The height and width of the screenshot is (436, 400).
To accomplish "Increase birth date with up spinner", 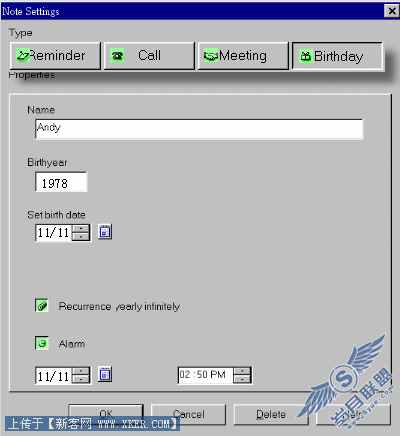I will [x=81, y=228].
